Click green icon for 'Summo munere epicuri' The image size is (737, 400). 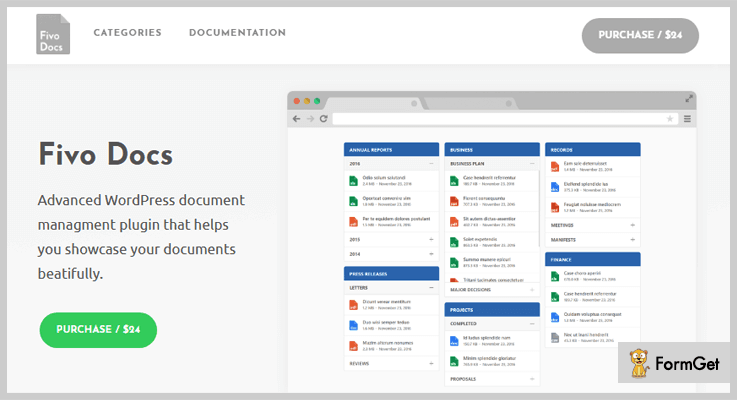point(454,262)
